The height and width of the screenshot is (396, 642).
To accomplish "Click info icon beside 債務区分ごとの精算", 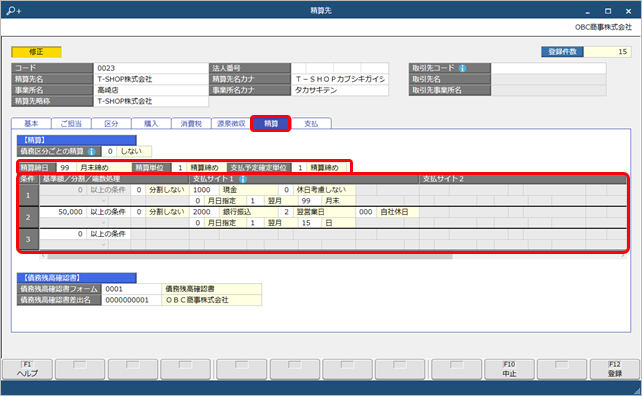I will (92, 152).
